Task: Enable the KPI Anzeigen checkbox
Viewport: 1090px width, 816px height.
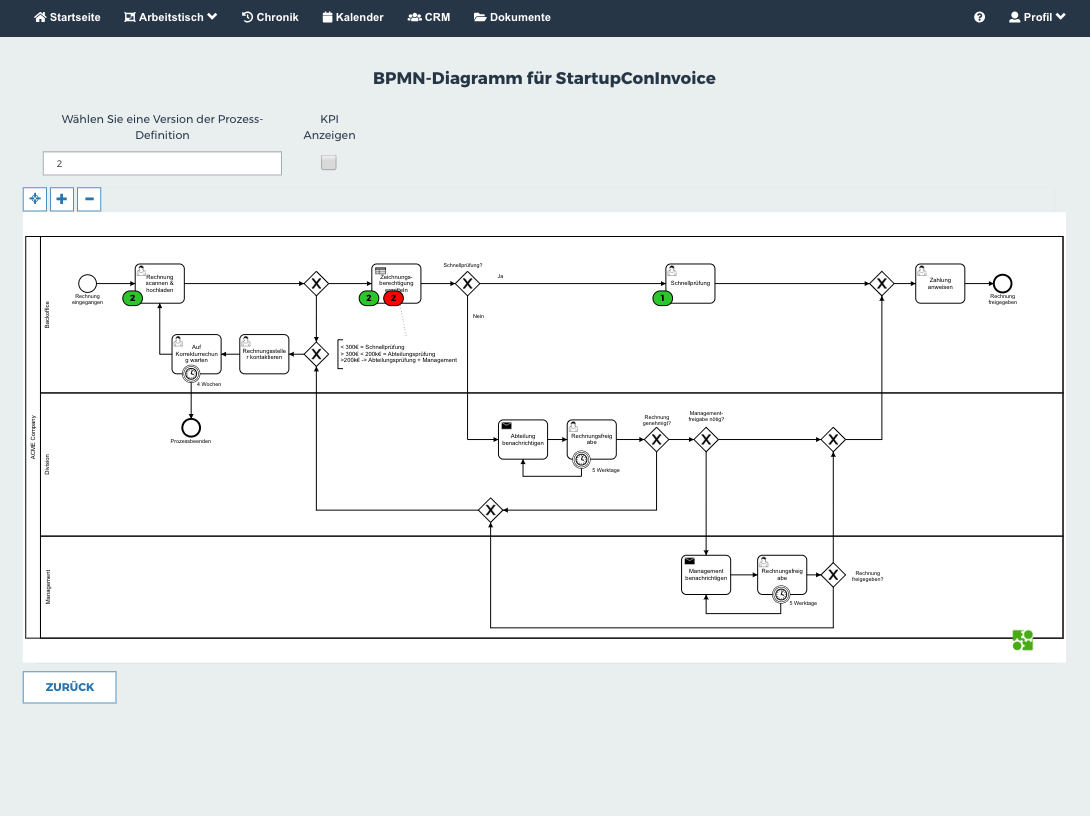Action: coord(329,163)
